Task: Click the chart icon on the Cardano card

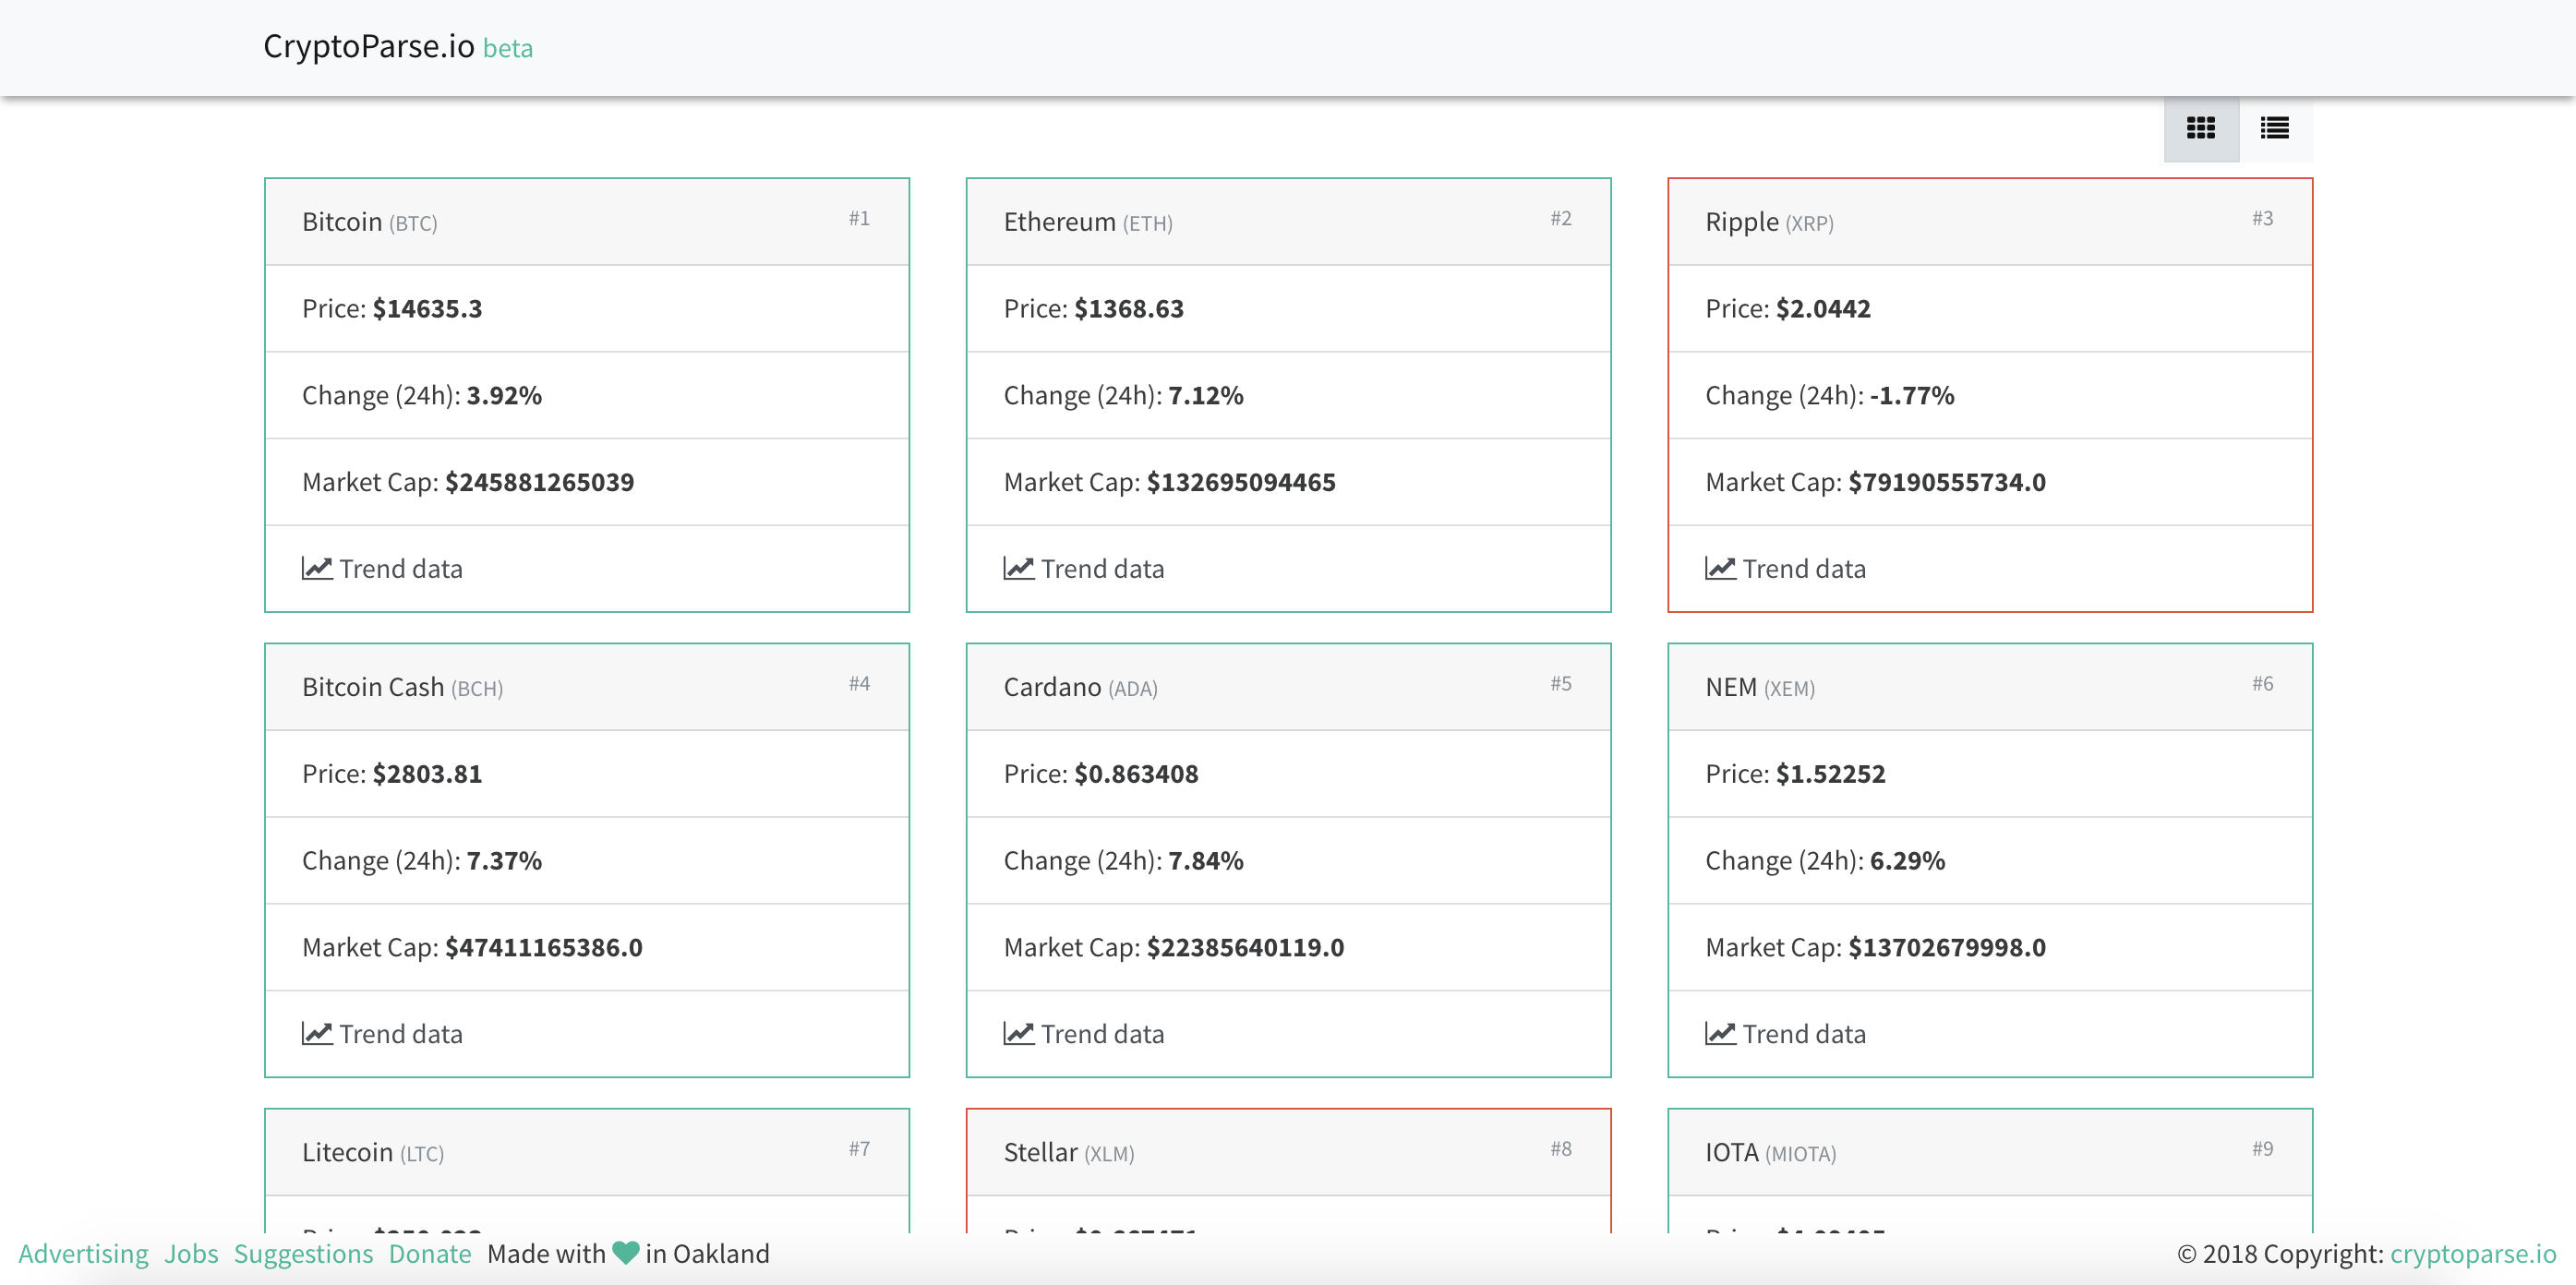Action: click(x=1018, y=1033)
